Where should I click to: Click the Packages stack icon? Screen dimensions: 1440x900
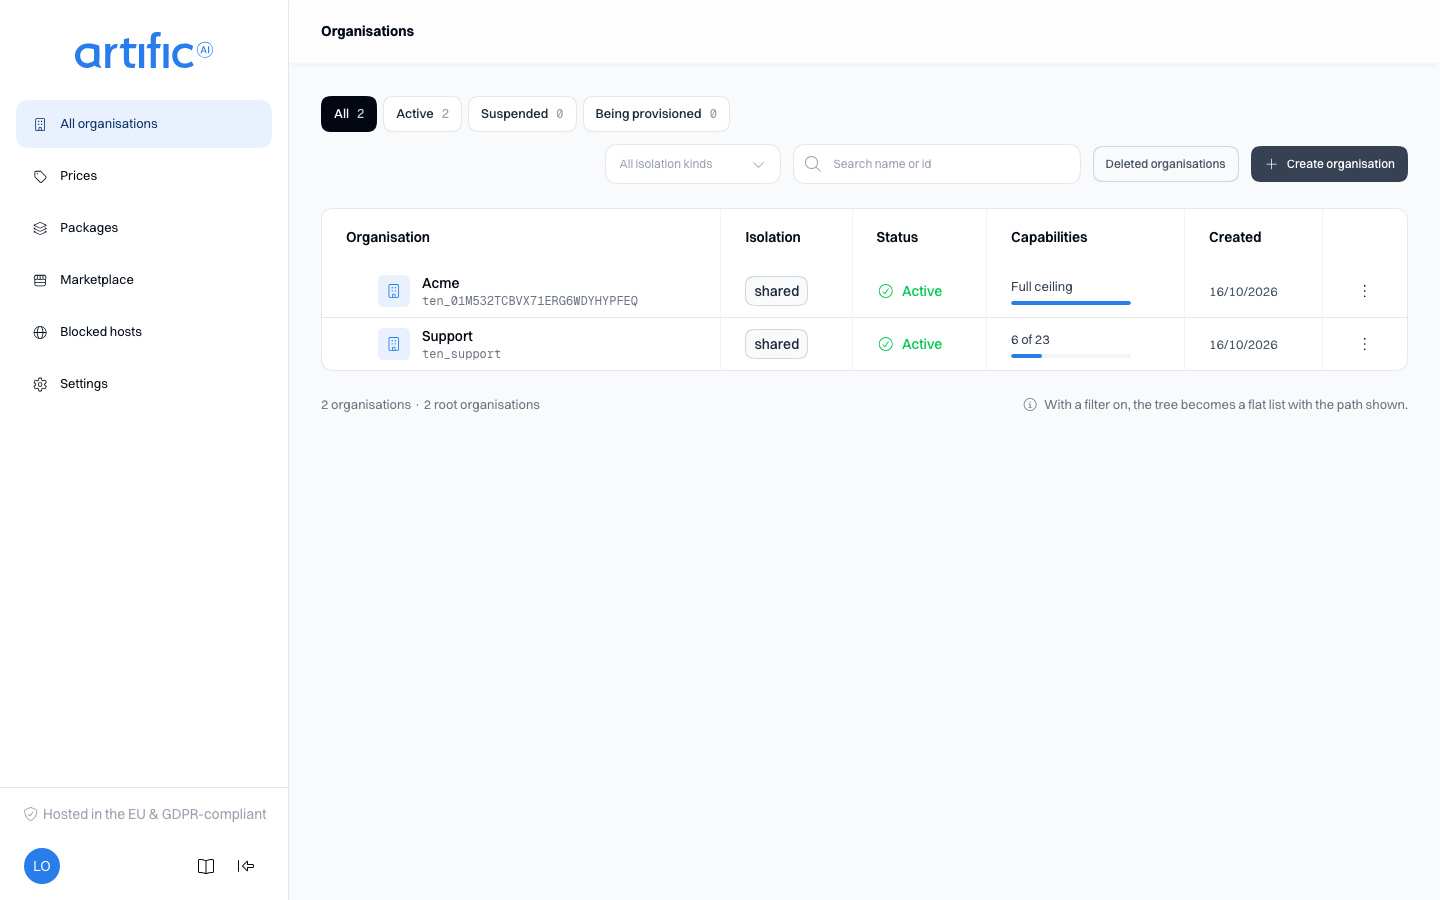coord(40,228)
